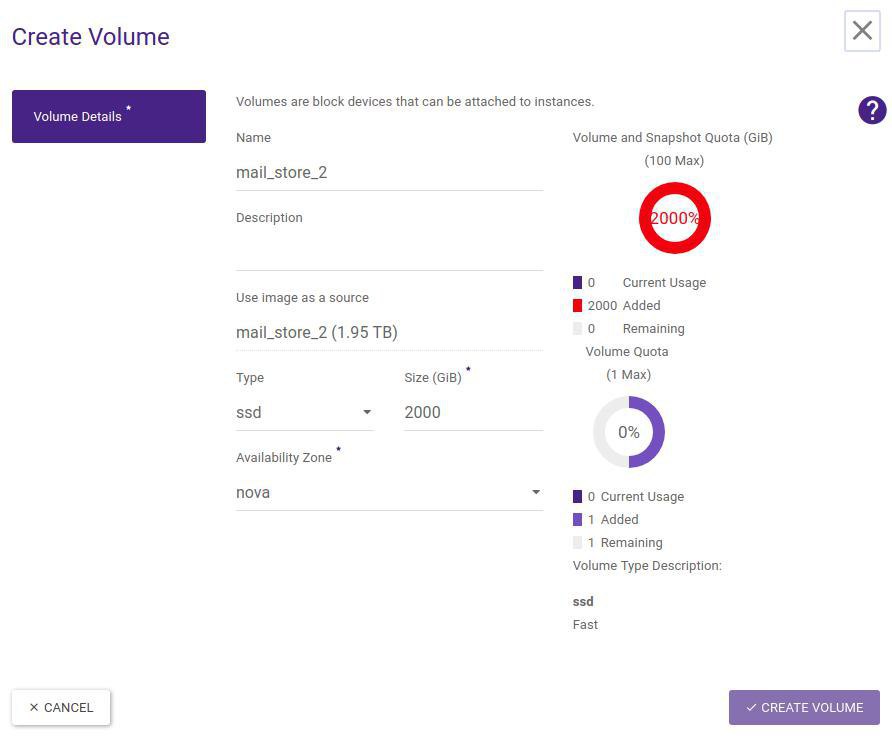Expand the Availability Zone dropdown arrow

[x=536, y=492]
